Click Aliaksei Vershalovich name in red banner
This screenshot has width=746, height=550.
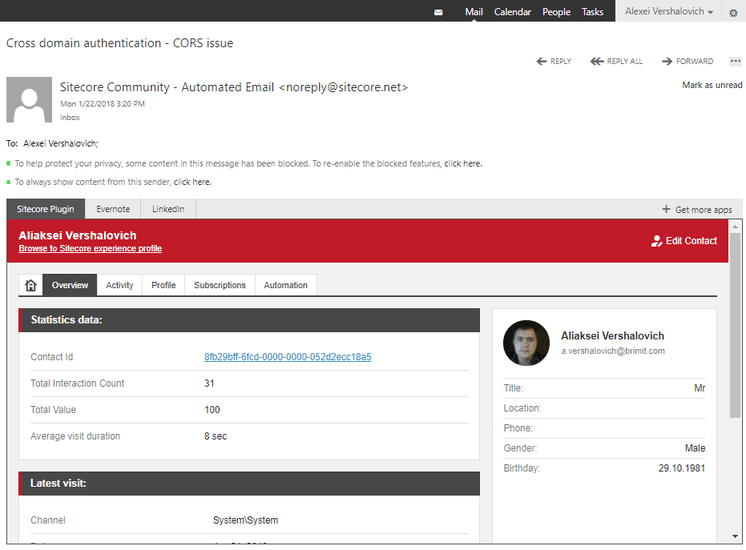pyautogui.click(x=78, y=236)
